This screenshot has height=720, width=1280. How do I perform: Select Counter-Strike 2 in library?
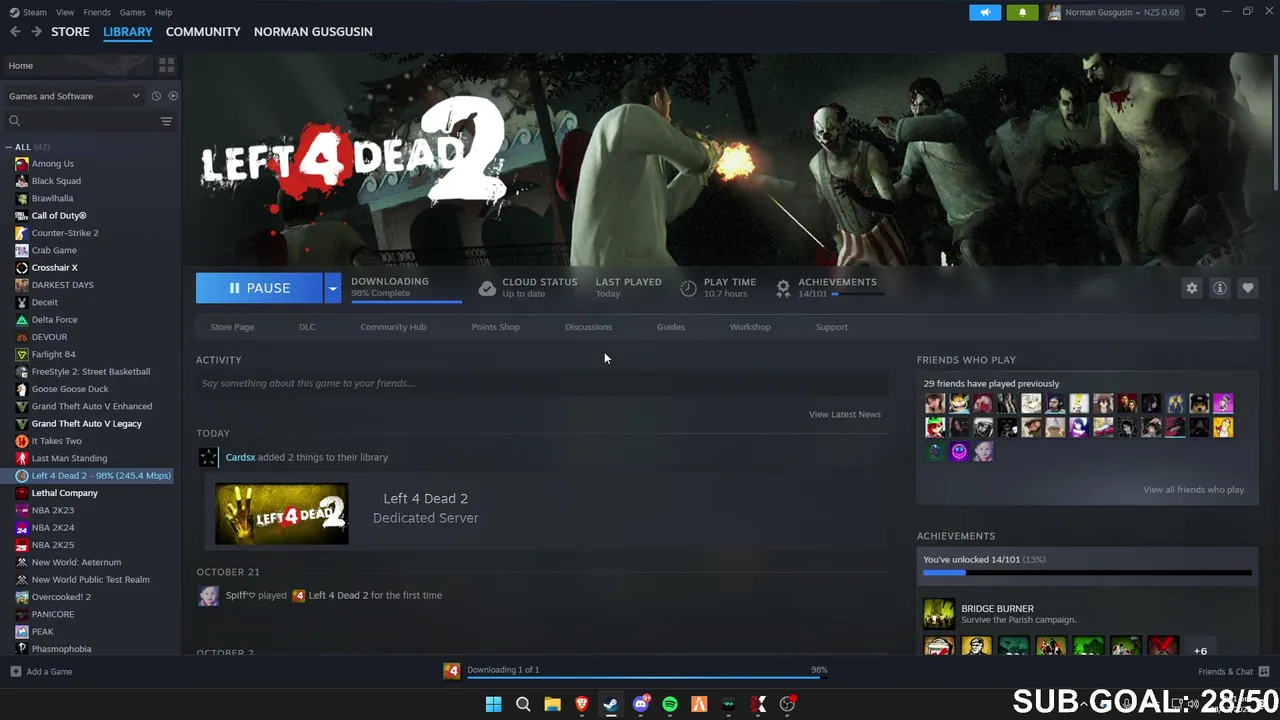[65, 233]
